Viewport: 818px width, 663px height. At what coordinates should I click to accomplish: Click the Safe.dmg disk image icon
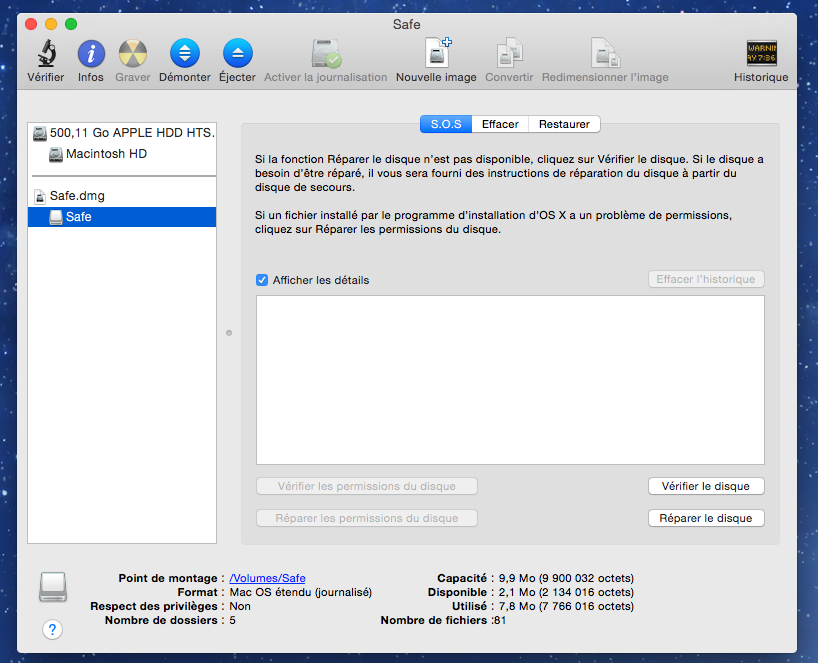(x=40, y=196)
